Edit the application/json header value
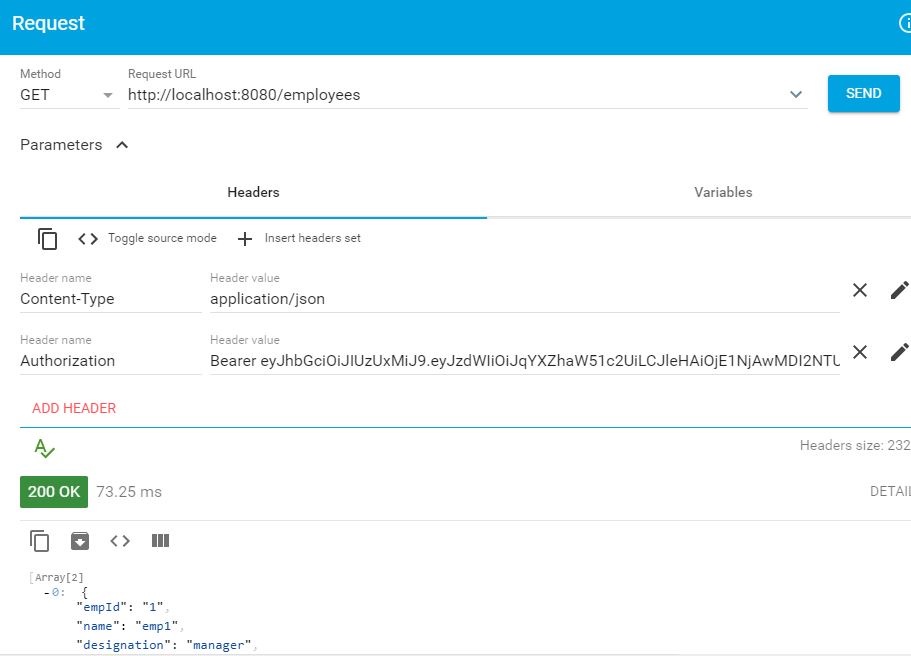The height and width of the screenshot is (656, 911). [x=525, y=299]
